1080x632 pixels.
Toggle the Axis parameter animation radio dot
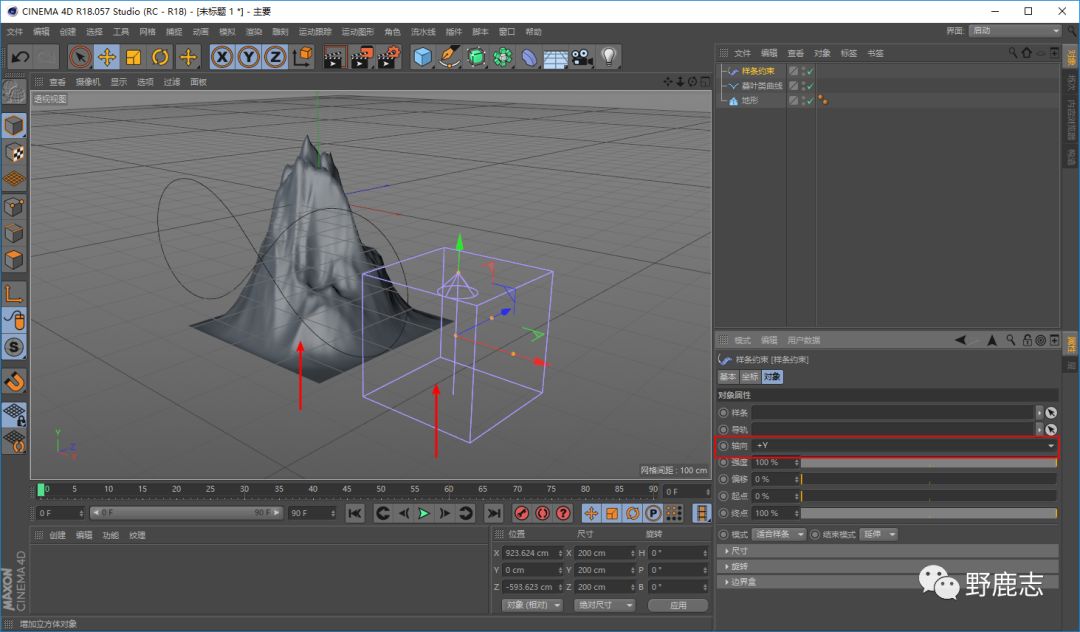click(x=723, y=445)
